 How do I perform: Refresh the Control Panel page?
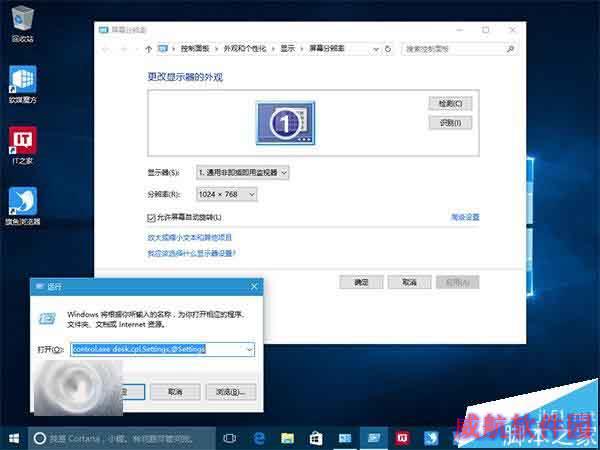(388, 49)
